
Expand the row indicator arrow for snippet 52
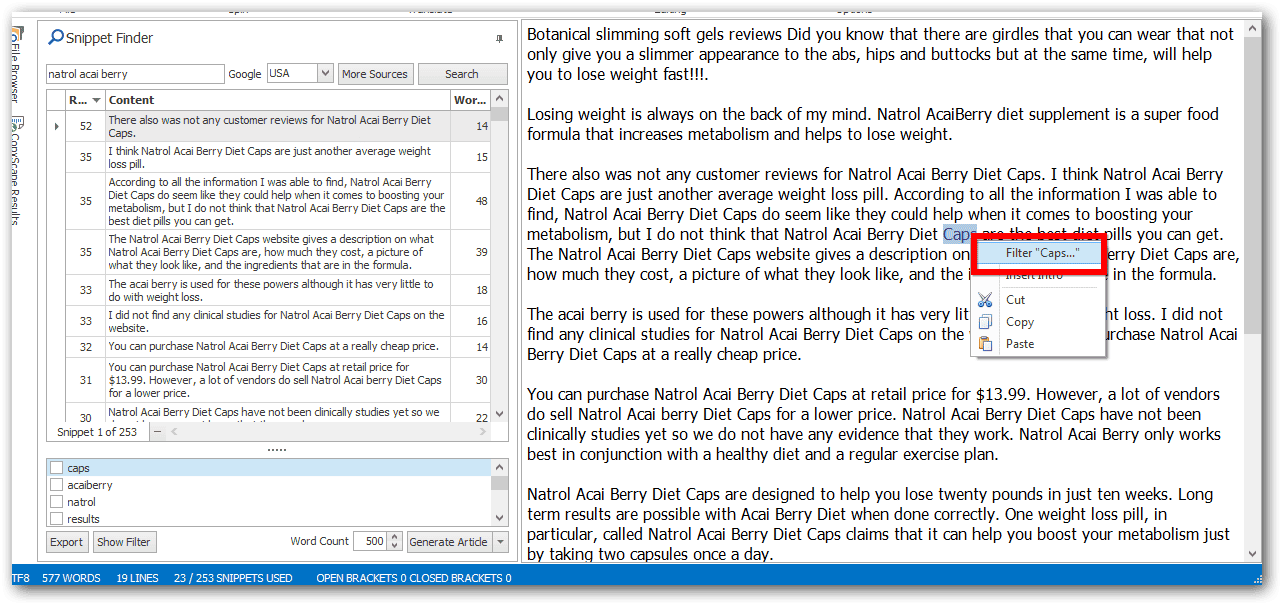pyautogui.click(x=56, y=126)
